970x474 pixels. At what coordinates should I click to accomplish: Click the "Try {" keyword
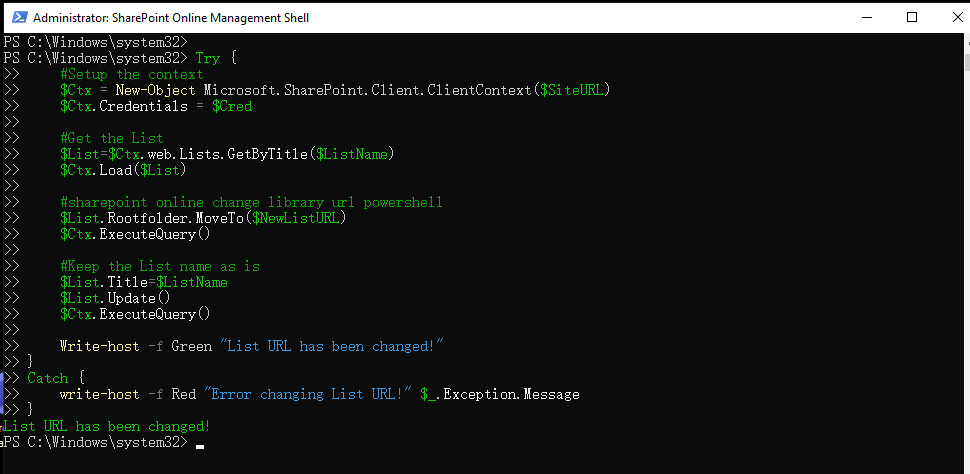(x=216, y=58)
